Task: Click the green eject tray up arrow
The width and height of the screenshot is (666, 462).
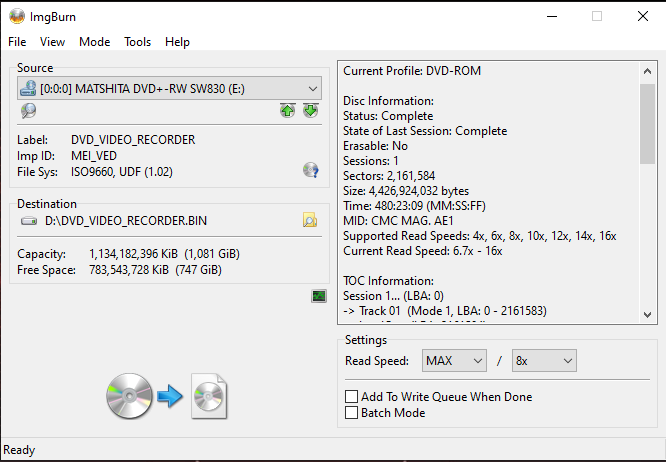Action: click(288, 111)
